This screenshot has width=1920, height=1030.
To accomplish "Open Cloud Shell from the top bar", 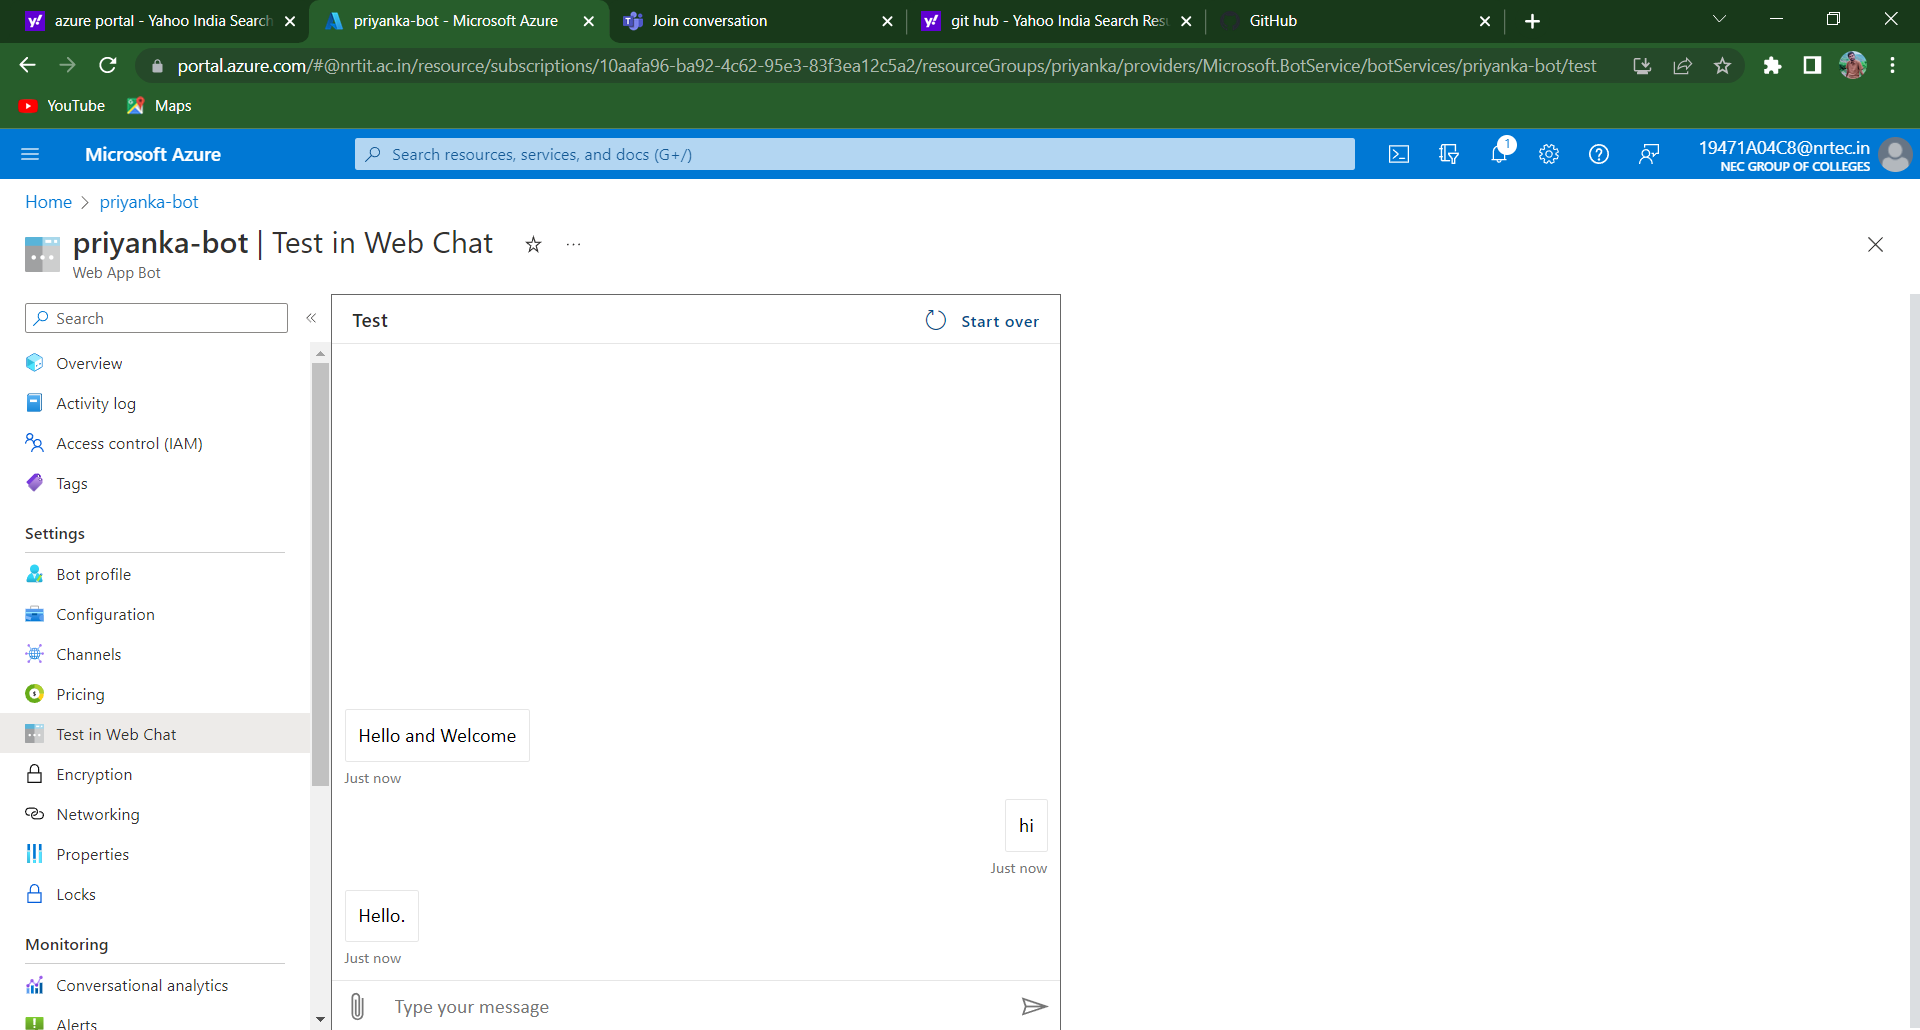I will pos(1399,154).
